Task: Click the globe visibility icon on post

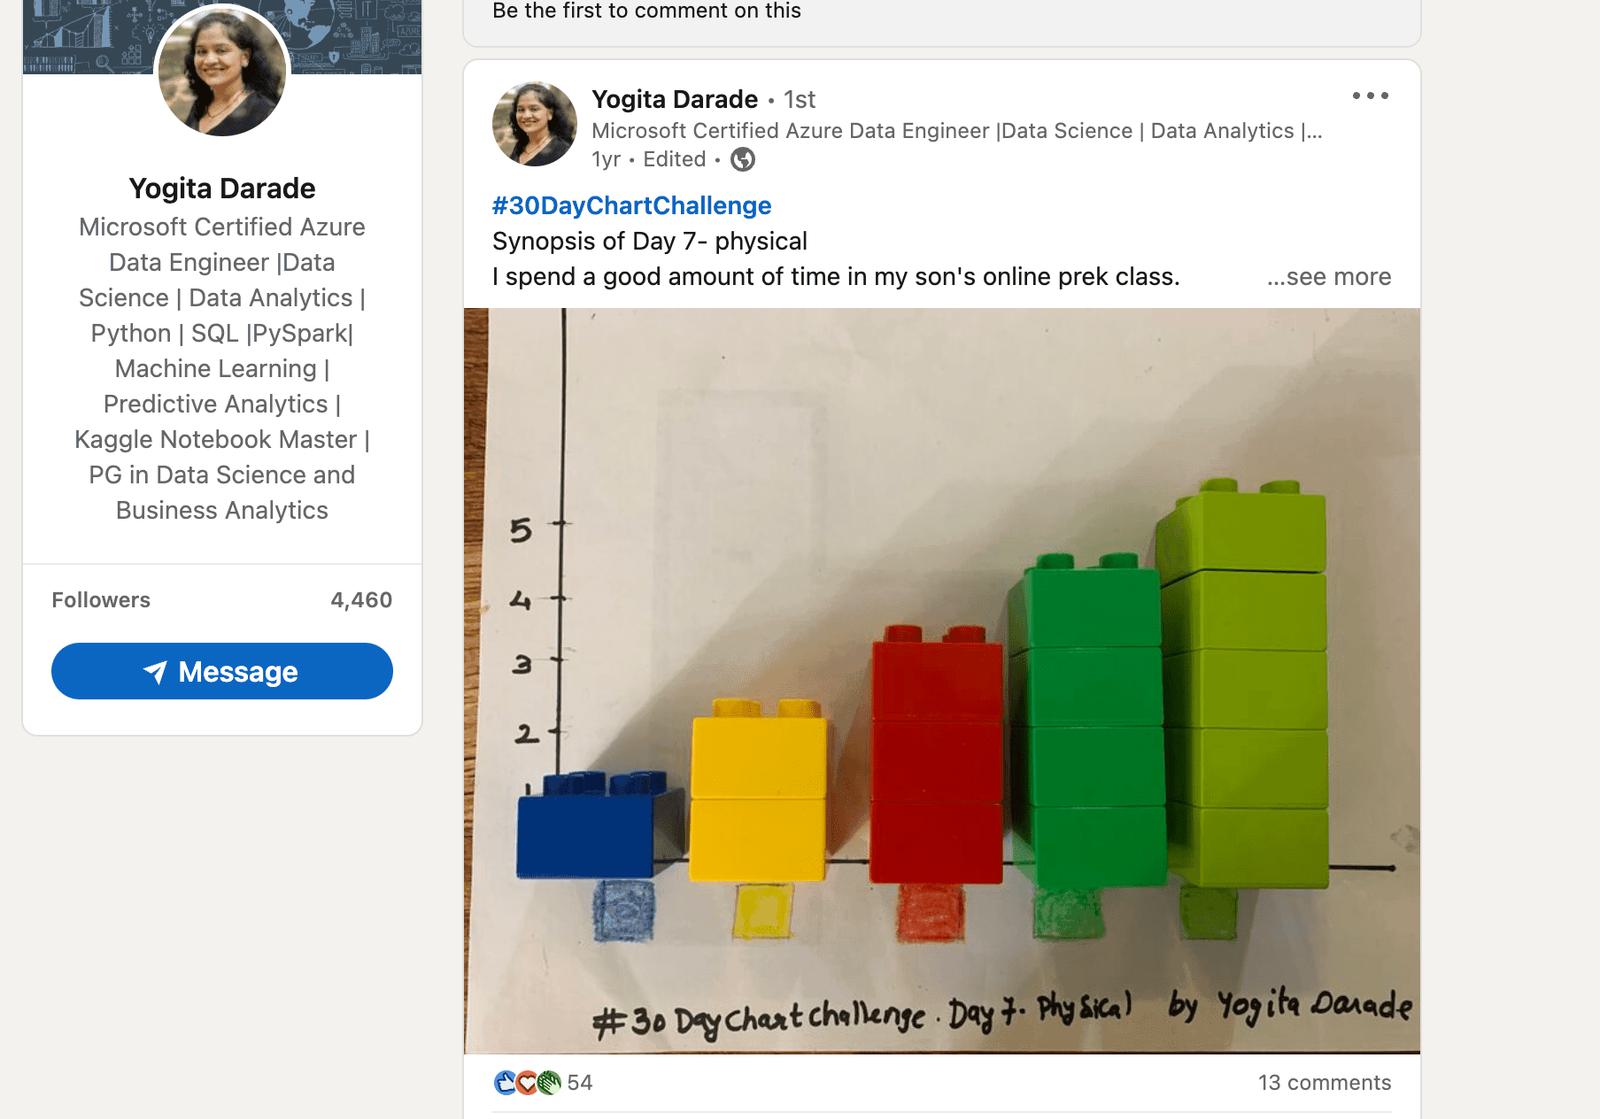Action: pos(743,159)
